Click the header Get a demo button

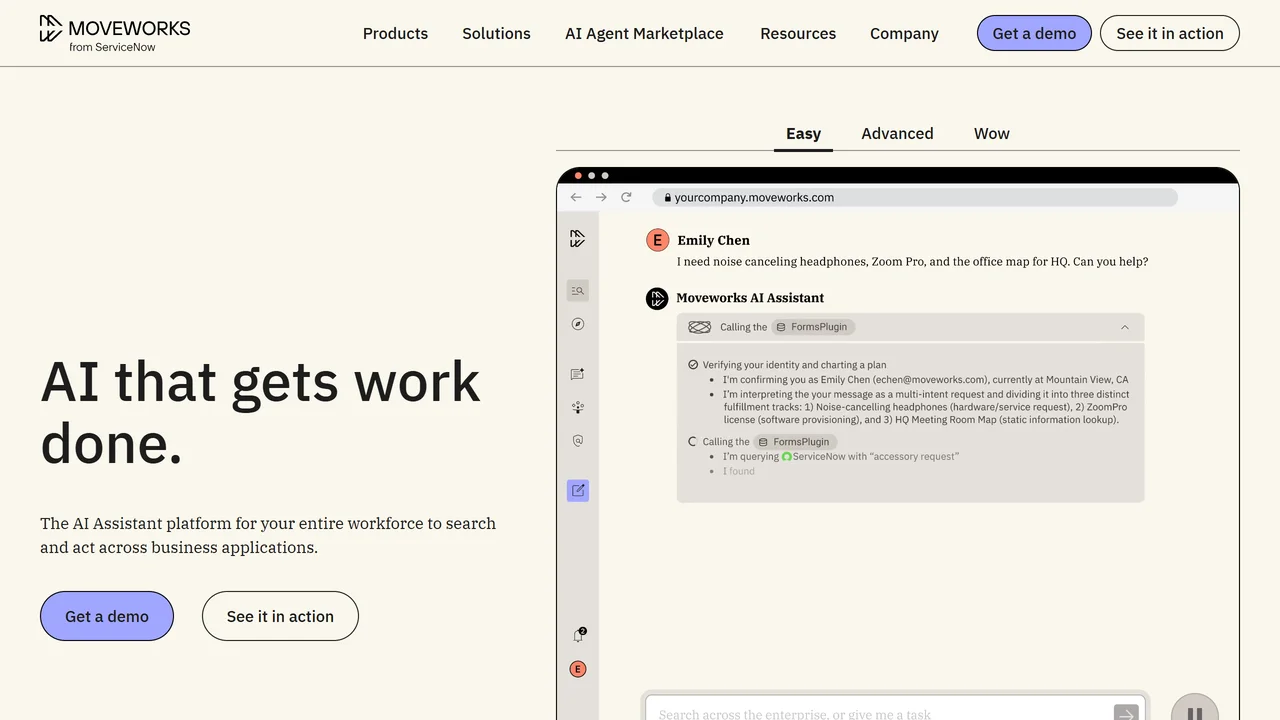pyautogui.click(x=1034, y=33)
